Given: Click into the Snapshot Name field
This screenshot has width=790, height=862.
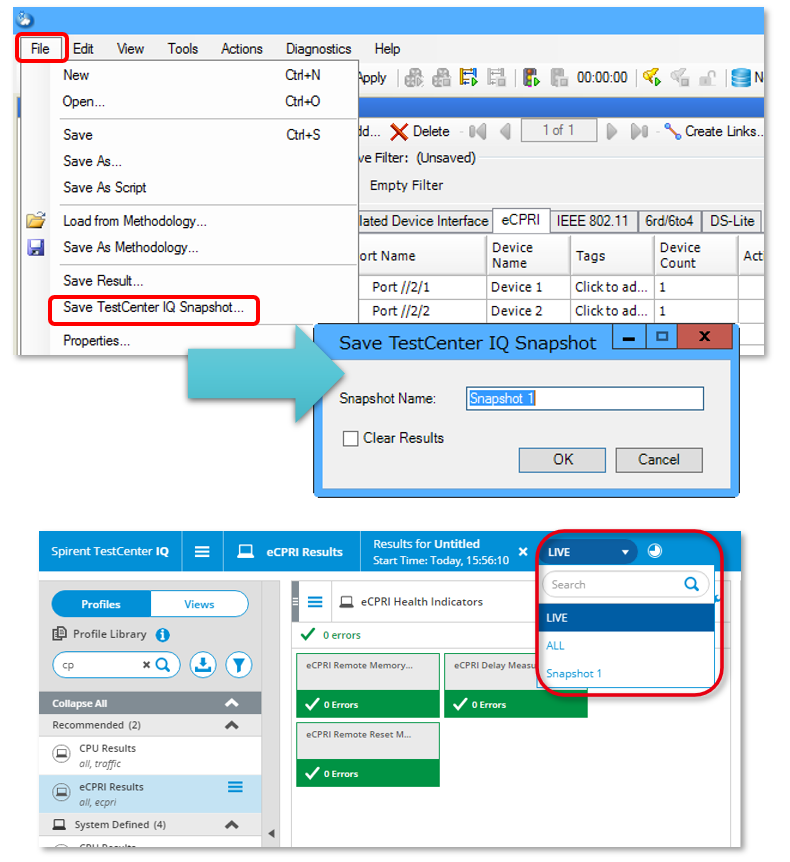Looking at the screenshot, I should (584, 399).
